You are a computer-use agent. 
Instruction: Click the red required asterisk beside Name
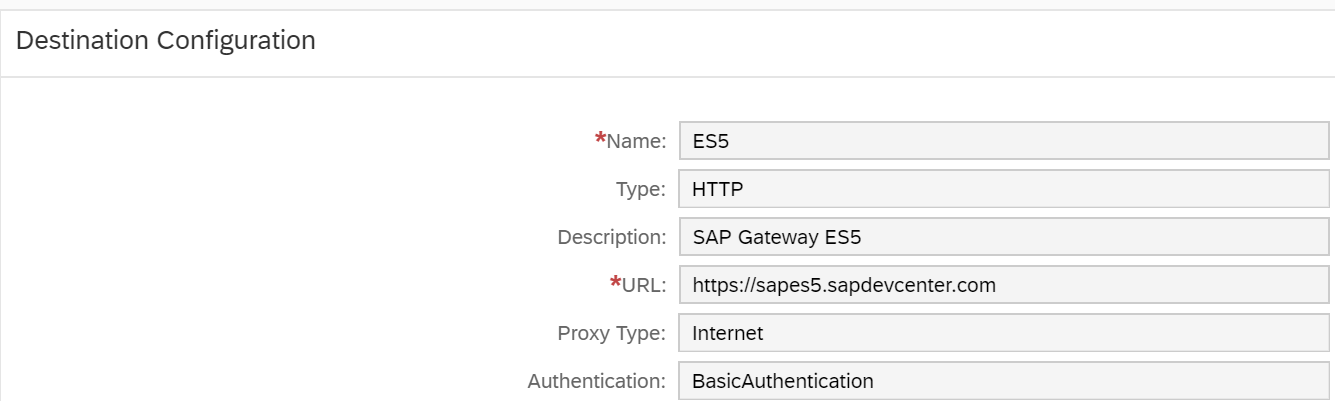coord(600,139)
